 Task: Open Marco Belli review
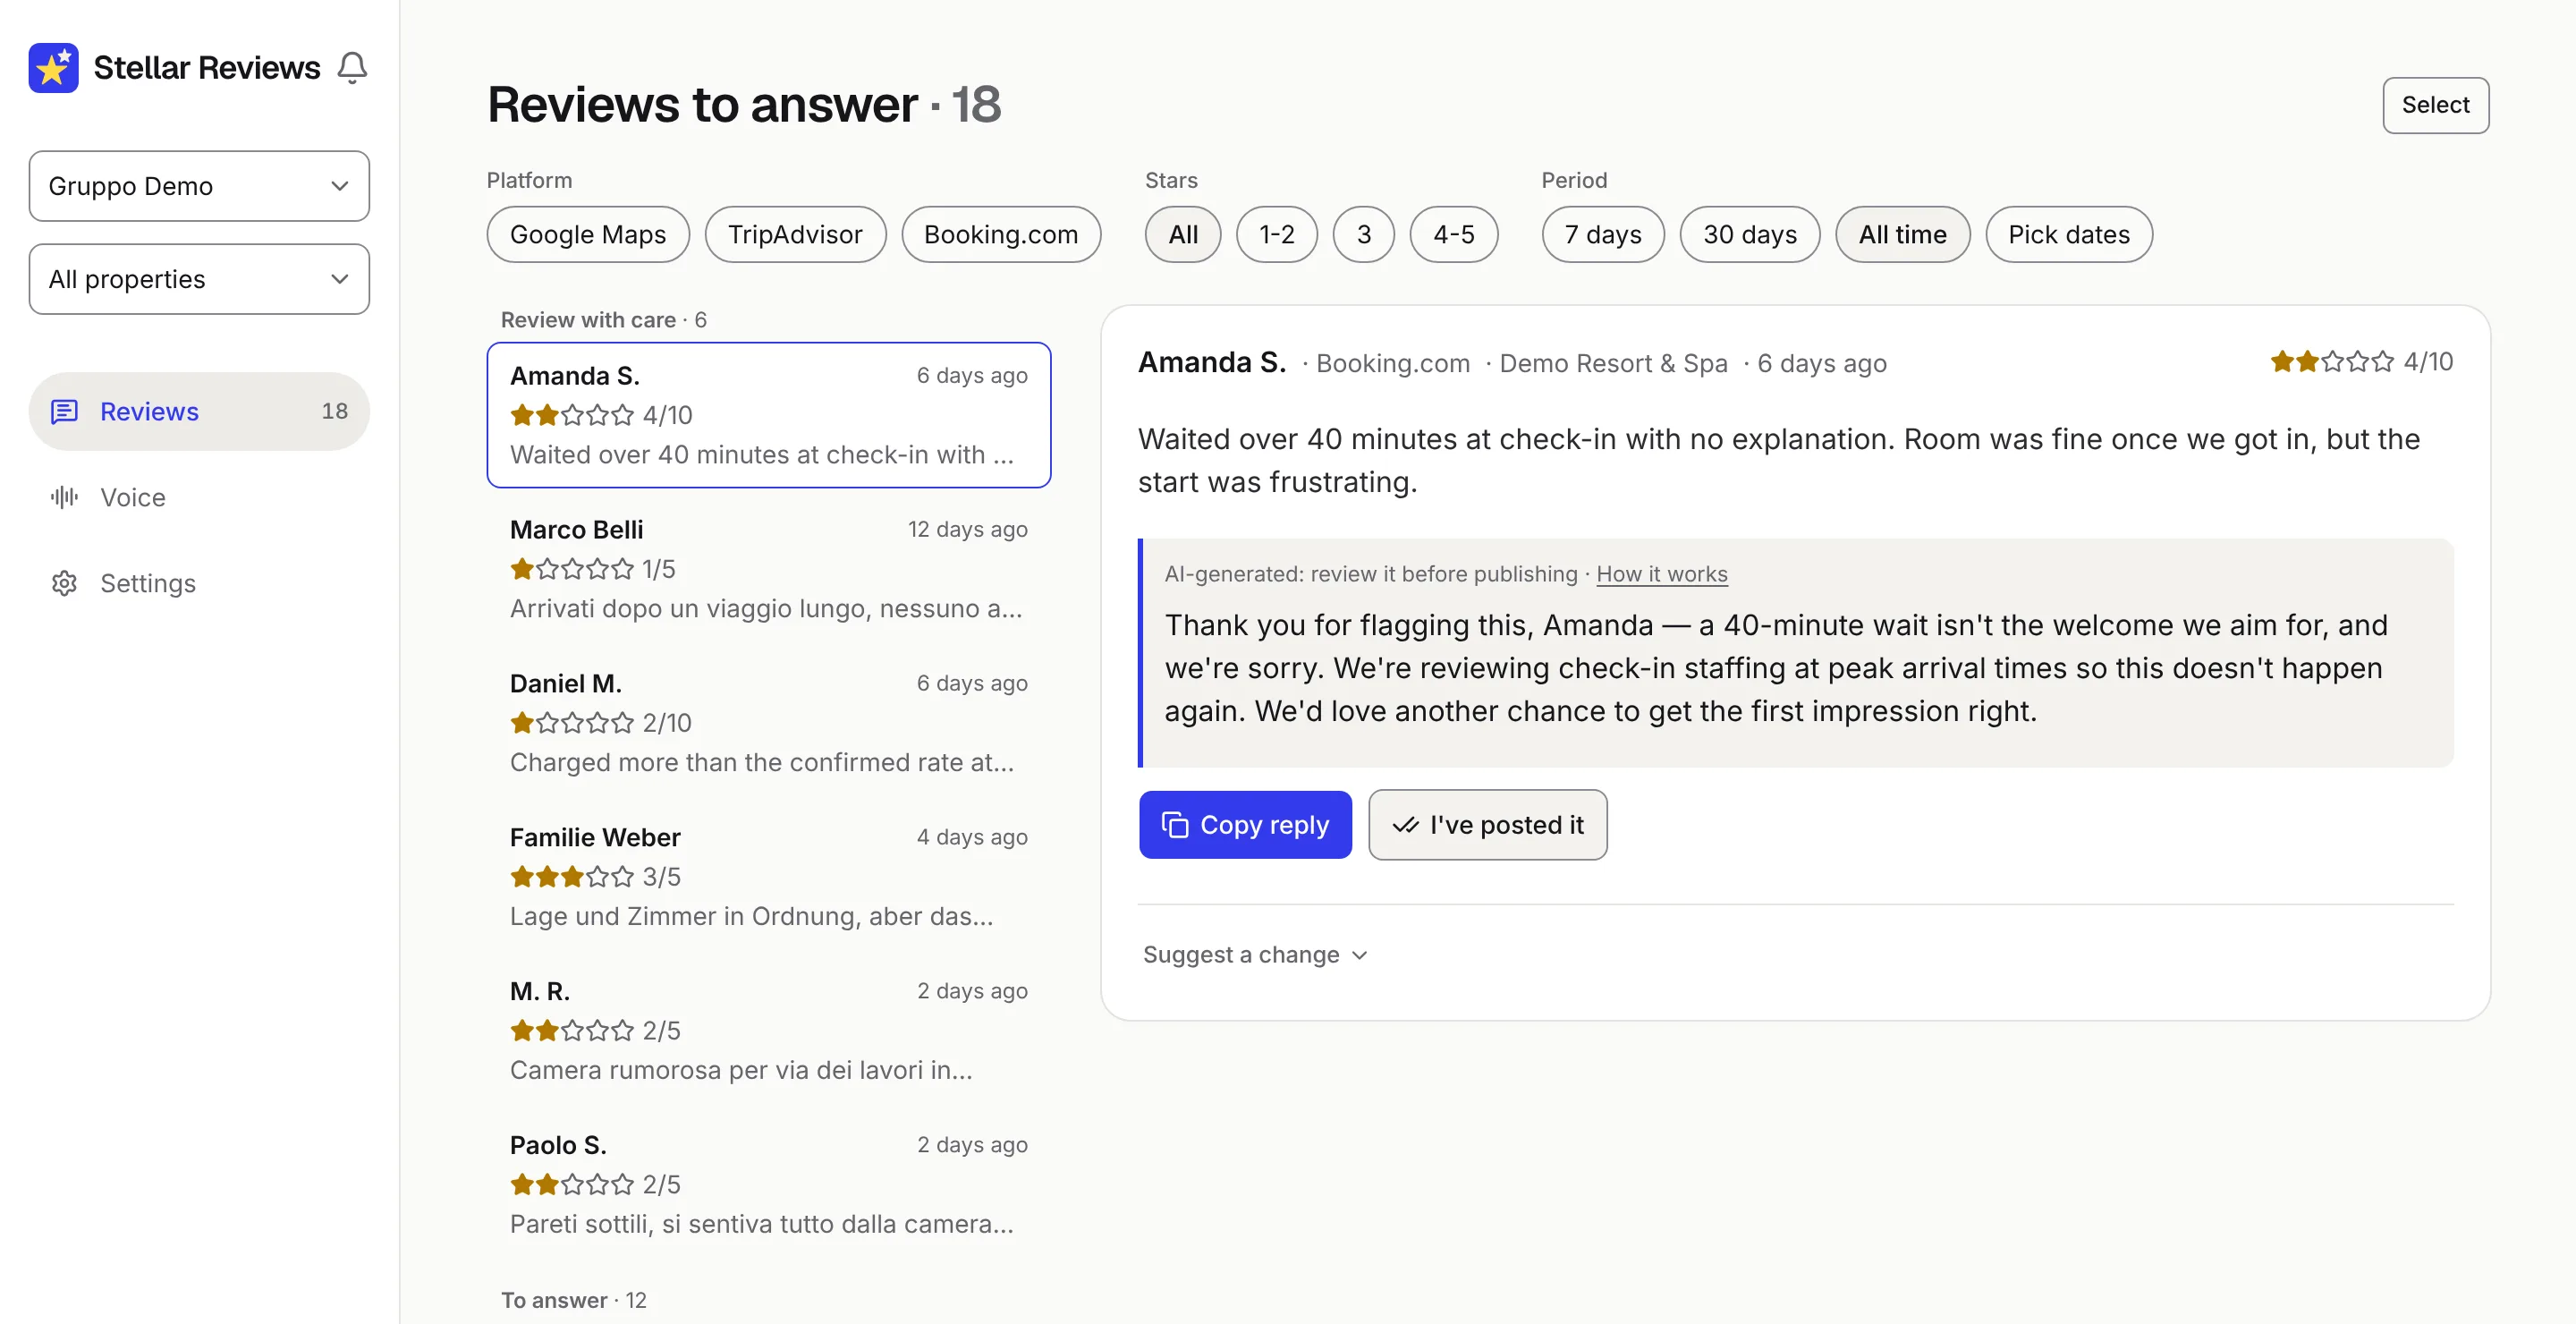click(x=768, y=569)
